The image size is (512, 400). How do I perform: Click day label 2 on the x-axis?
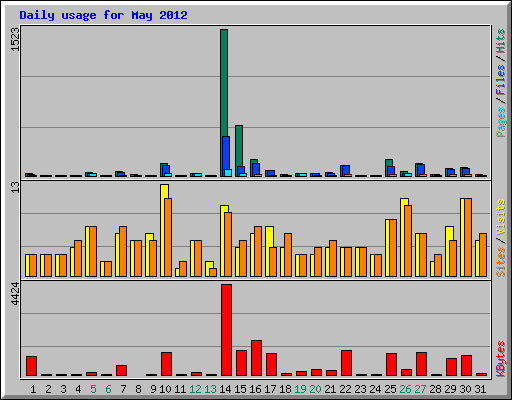click(x=48, y=389)
